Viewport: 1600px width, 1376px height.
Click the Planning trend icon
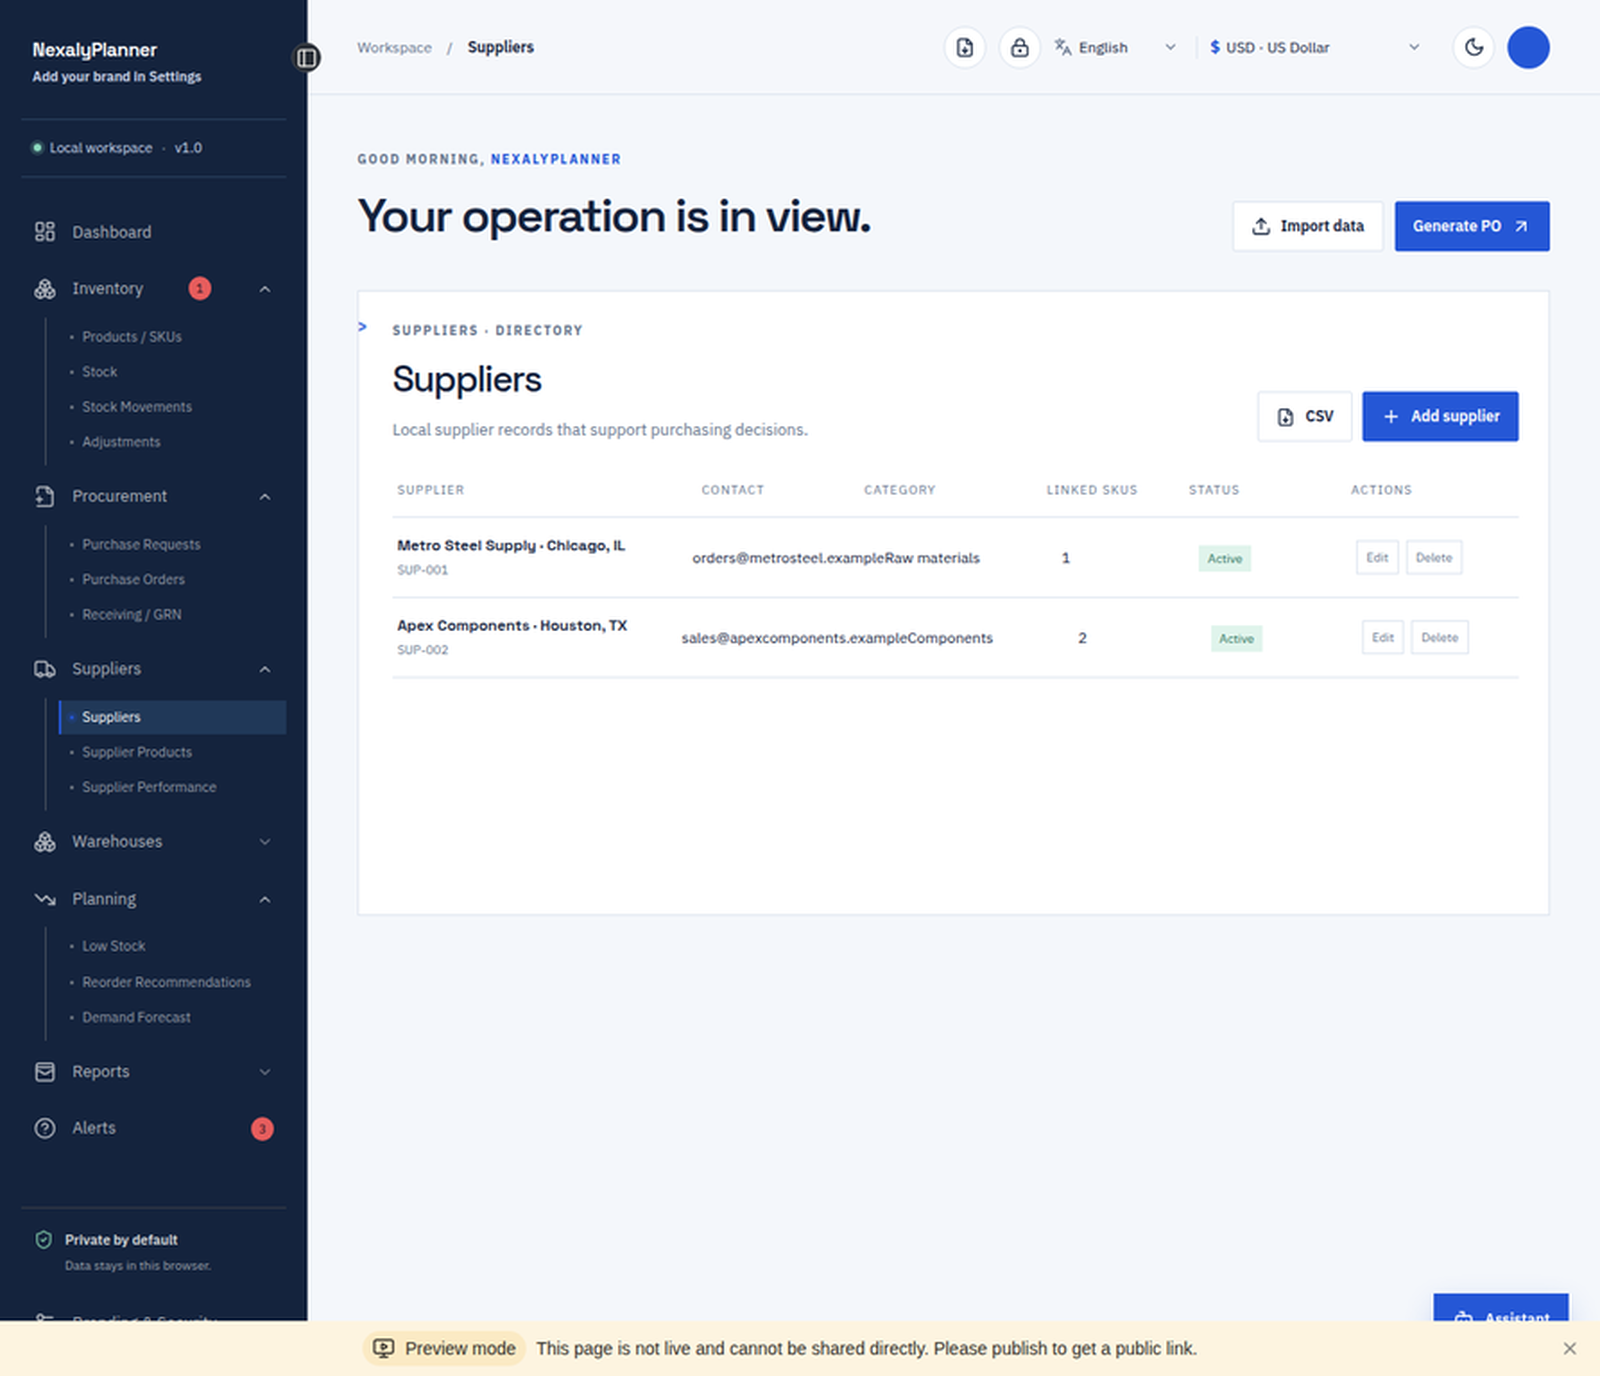click(x=45, y=899)
